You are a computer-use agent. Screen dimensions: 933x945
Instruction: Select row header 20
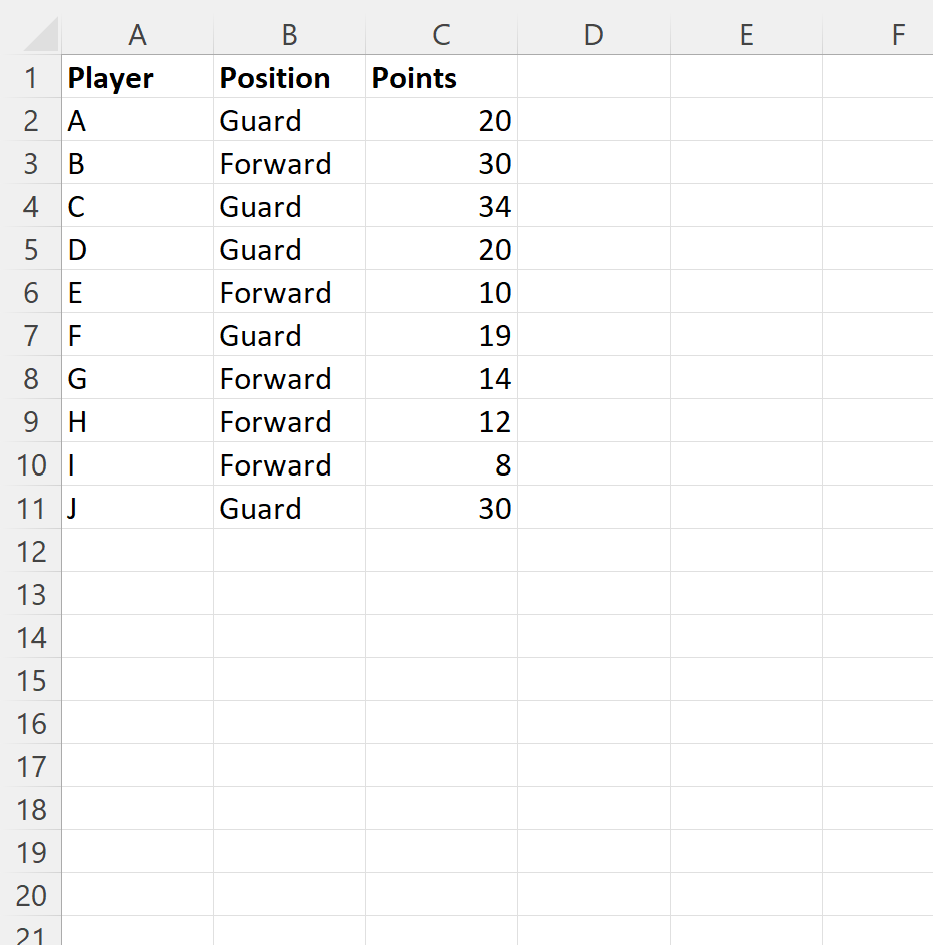(x=31, y=895)
